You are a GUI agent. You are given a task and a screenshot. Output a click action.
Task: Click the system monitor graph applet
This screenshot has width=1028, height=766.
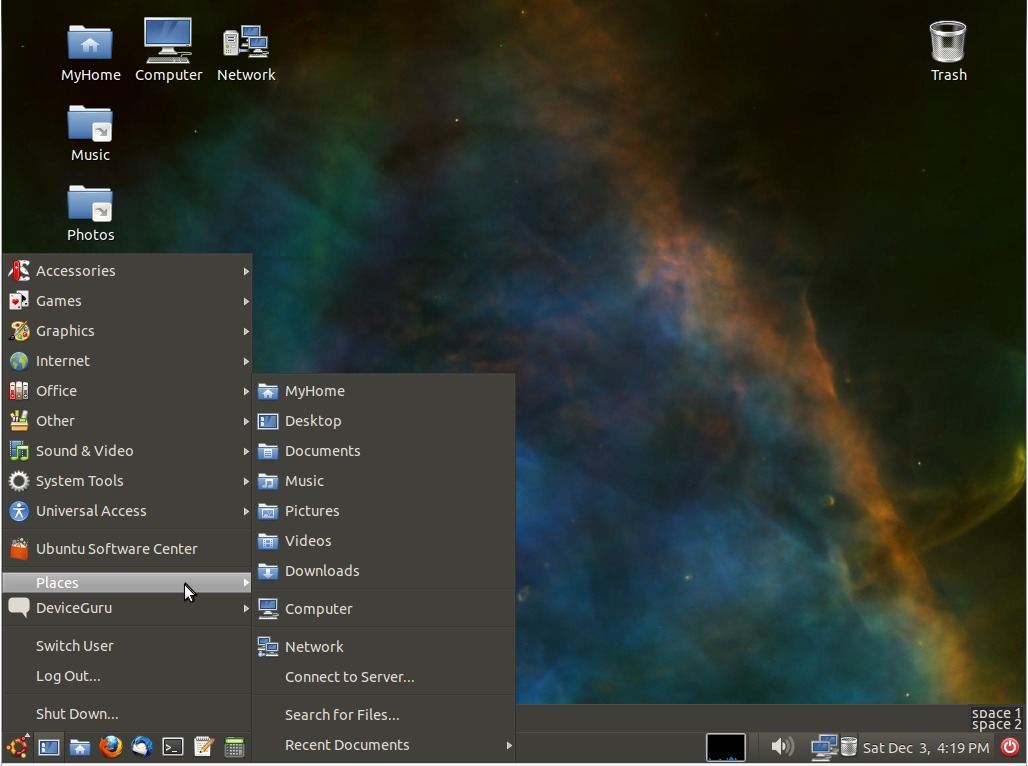[725, 747]
